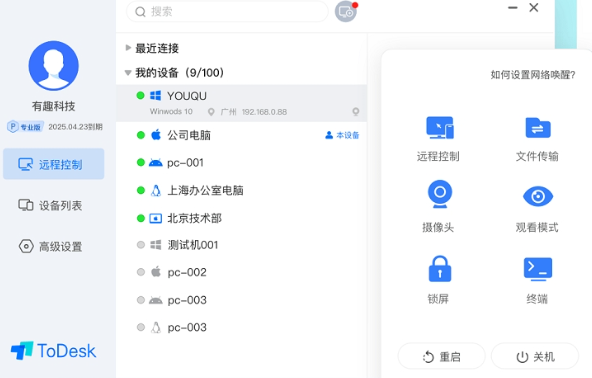Open the 如何设置网络唤醒? help link

pos(533,75)
